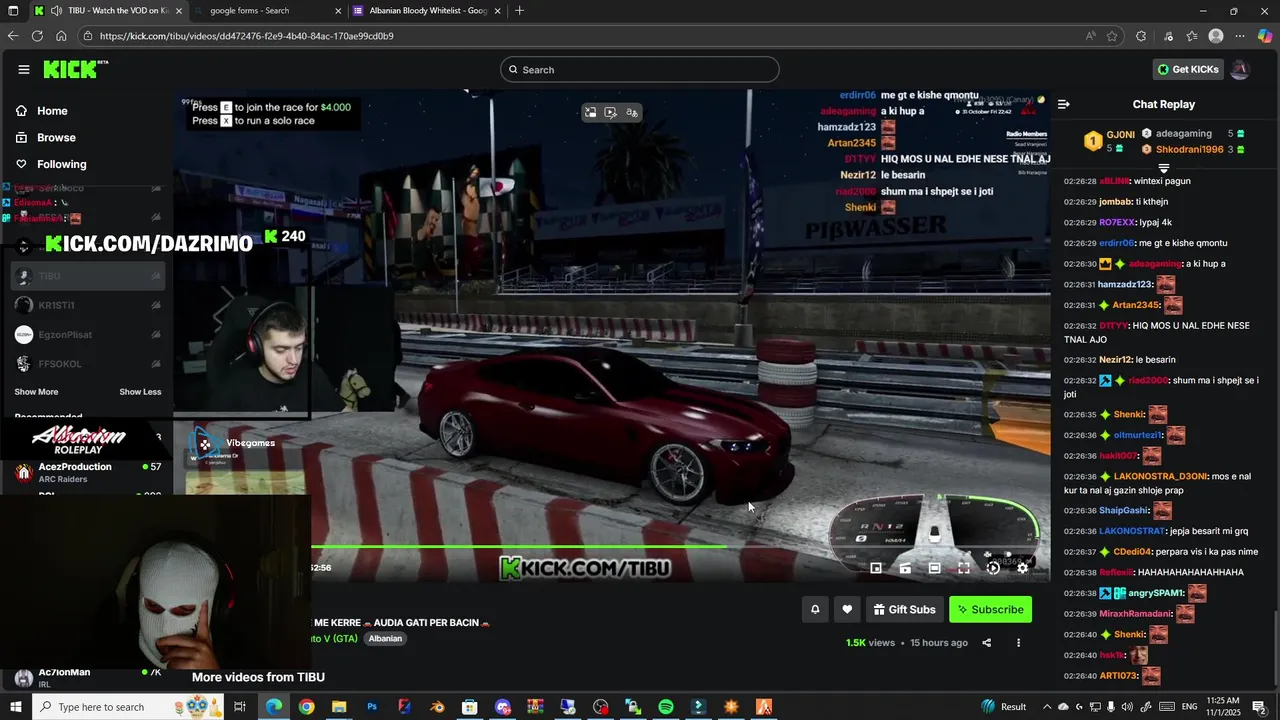Viewport: 1280px width, 720px height.
Task: Open the Edge Copilot icon
Action: pyautogui.click(x=1265, y=36)
